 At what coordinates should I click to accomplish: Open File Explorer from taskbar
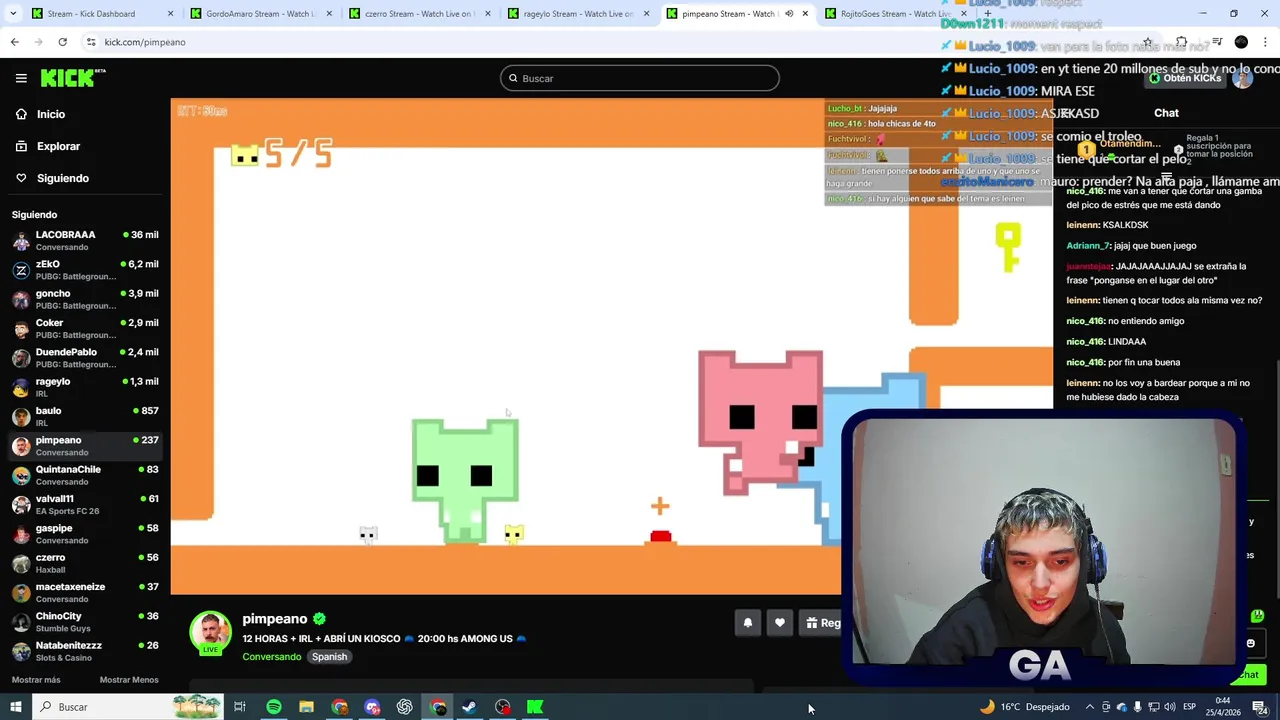(x=306, y=707)
